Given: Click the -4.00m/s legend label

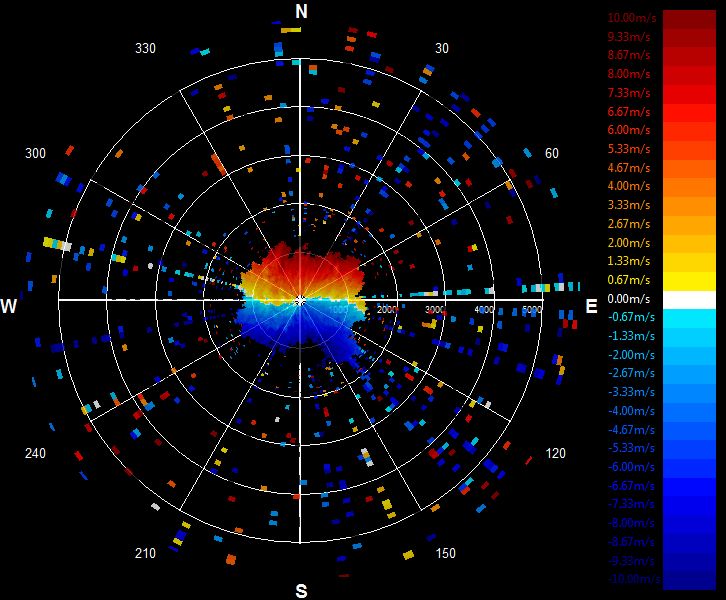Looking at the screenshot, I should [x=632, y=411].
